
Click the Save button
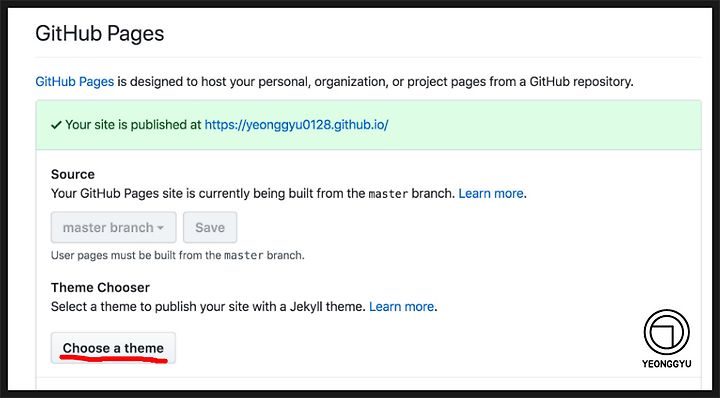tap(210, 227)
